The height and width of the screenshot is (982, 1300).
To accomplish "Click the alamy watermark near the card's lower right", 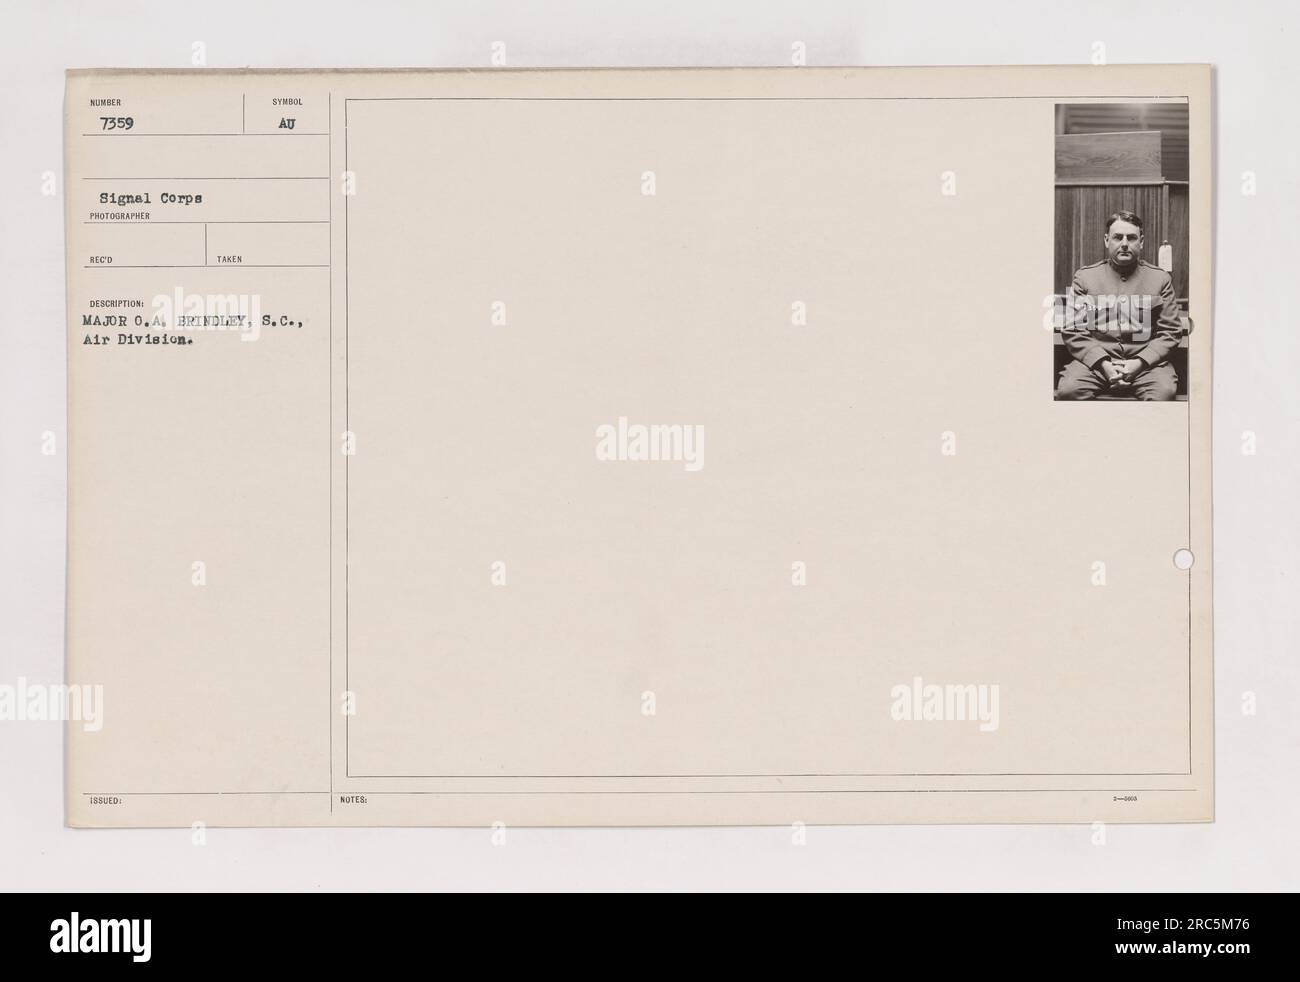I will pos(944,702).
